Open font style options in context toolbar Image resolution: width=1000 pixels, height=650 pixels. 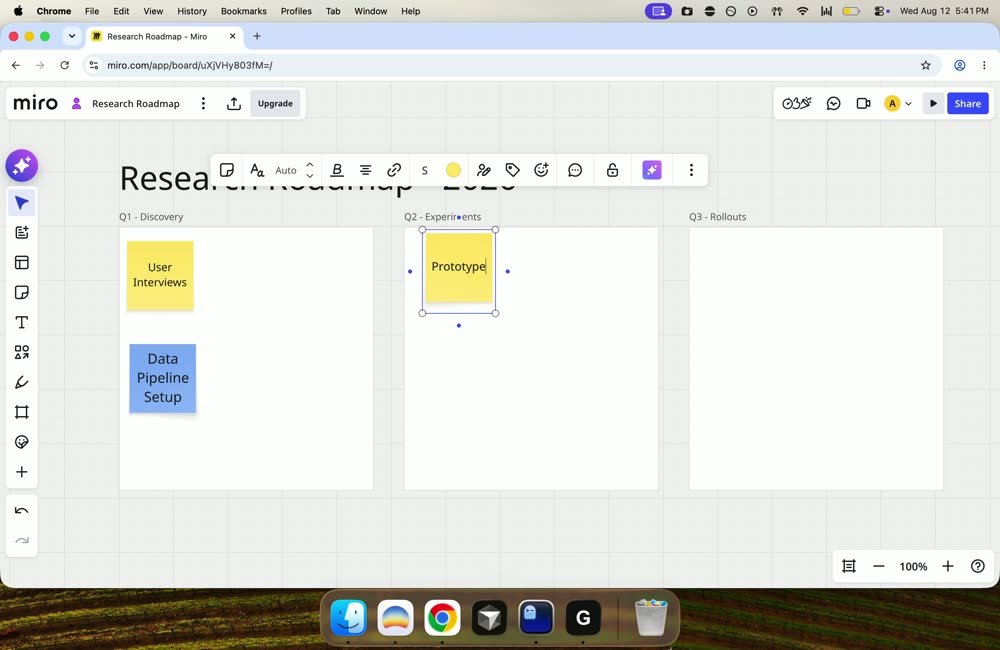(257, 170)
